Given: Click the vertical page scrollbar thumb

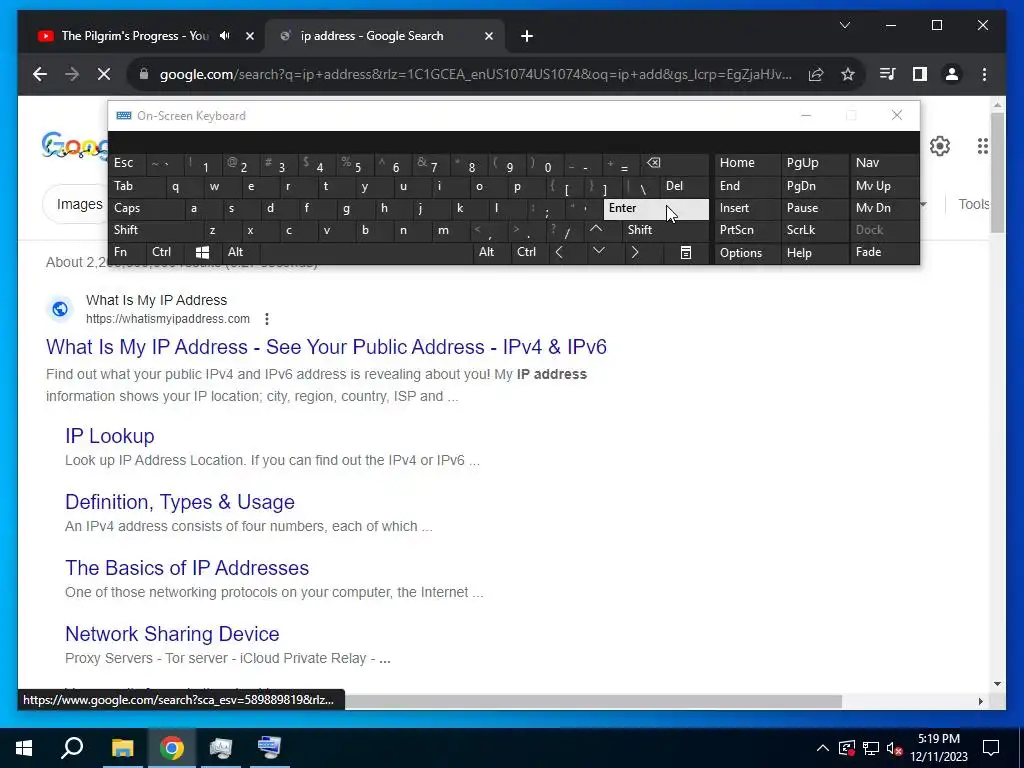Looking at the screenshot, I should [997, 172].
